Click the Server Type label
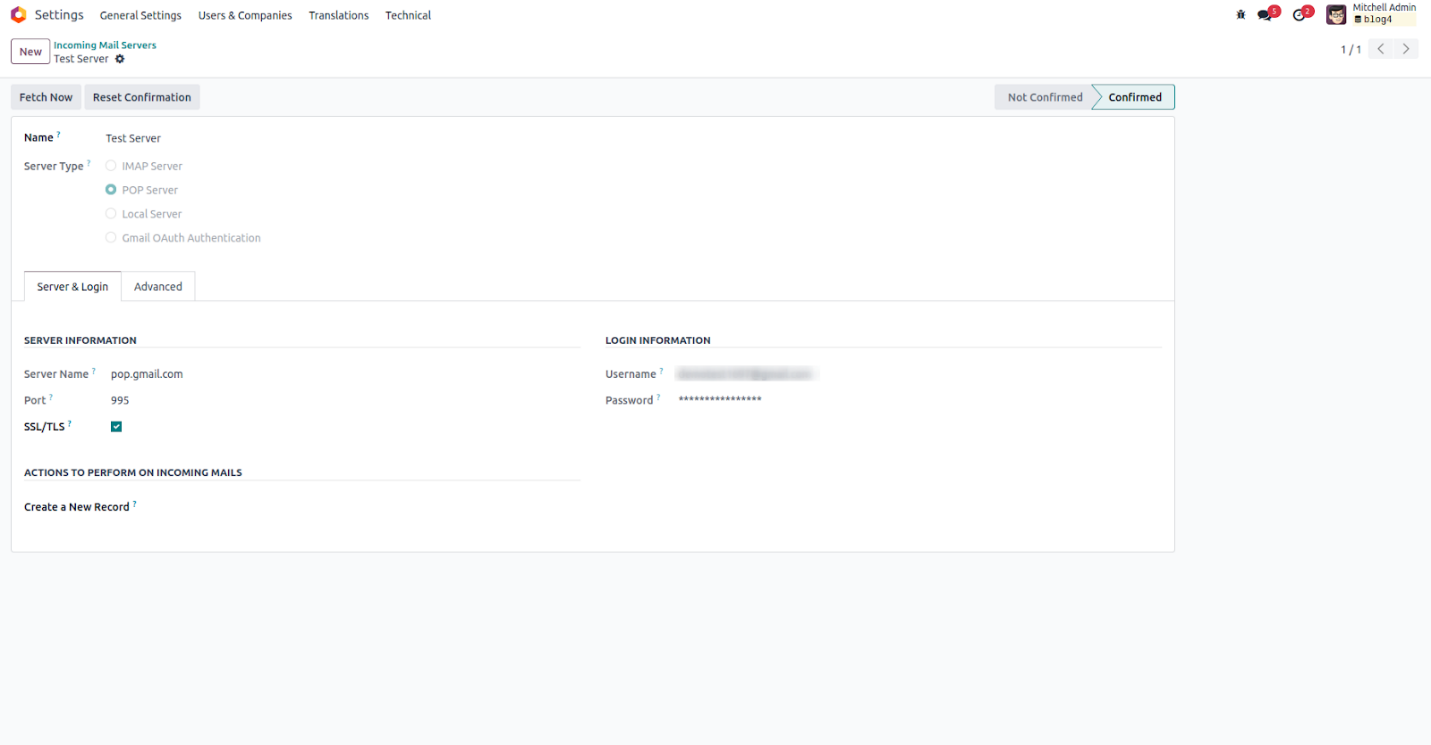 (x=54, y=166)
